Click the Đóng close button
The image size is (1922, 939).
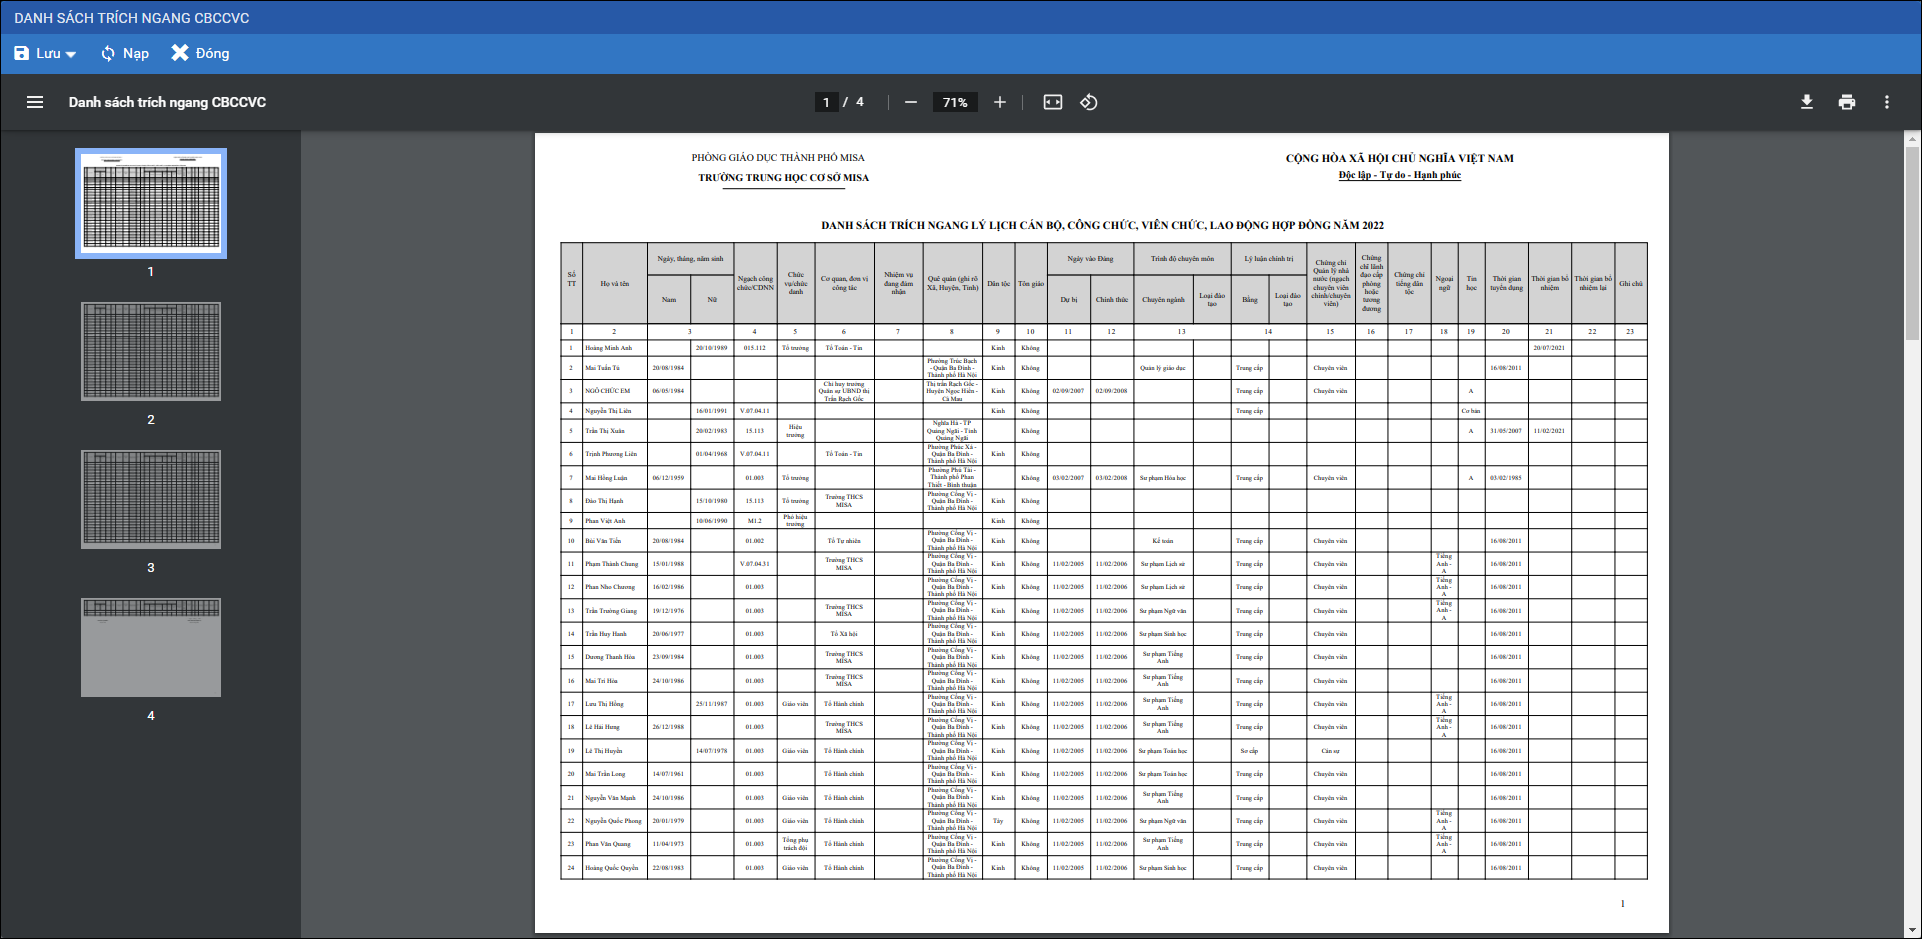click(200, 53)
